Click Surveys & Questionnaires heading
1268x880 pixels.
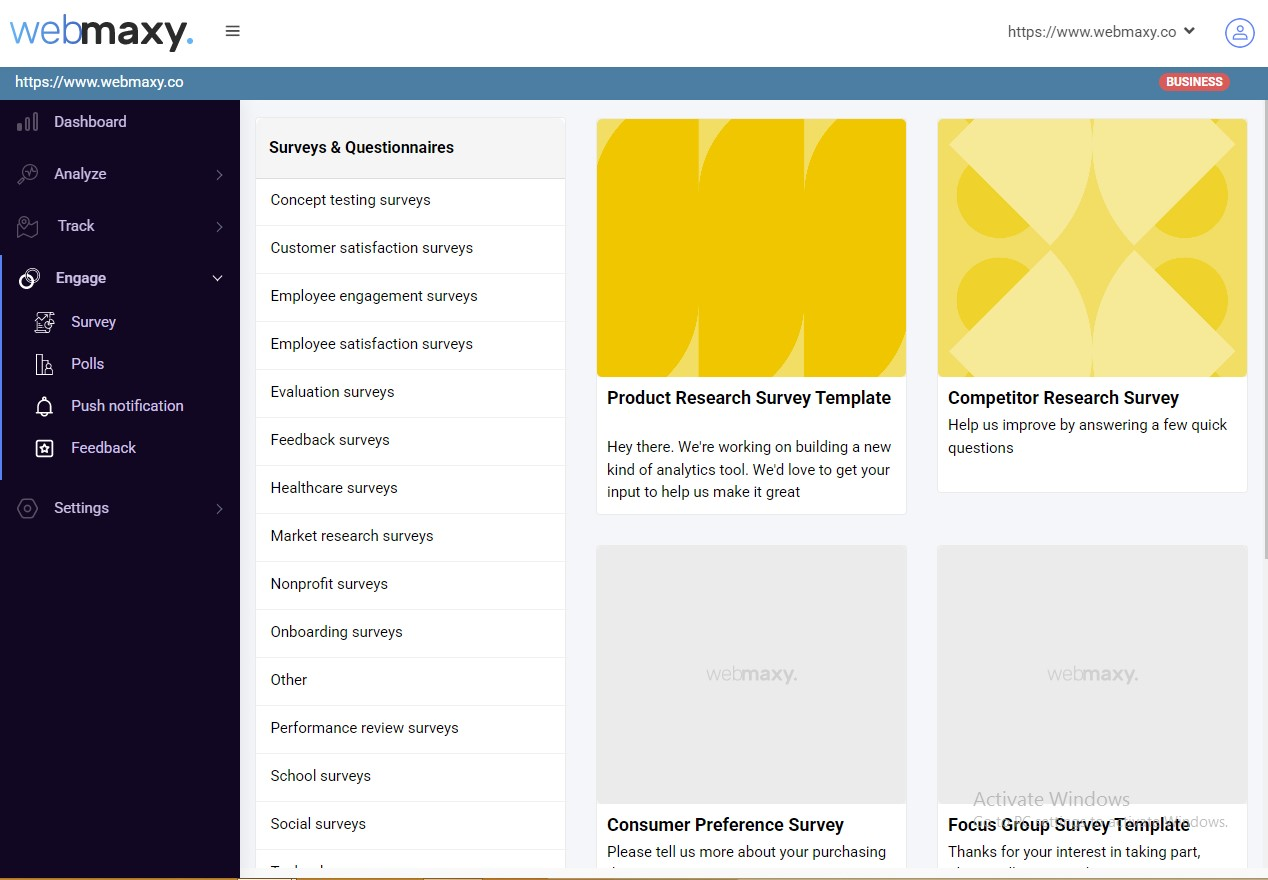click(x=361, y=147)
